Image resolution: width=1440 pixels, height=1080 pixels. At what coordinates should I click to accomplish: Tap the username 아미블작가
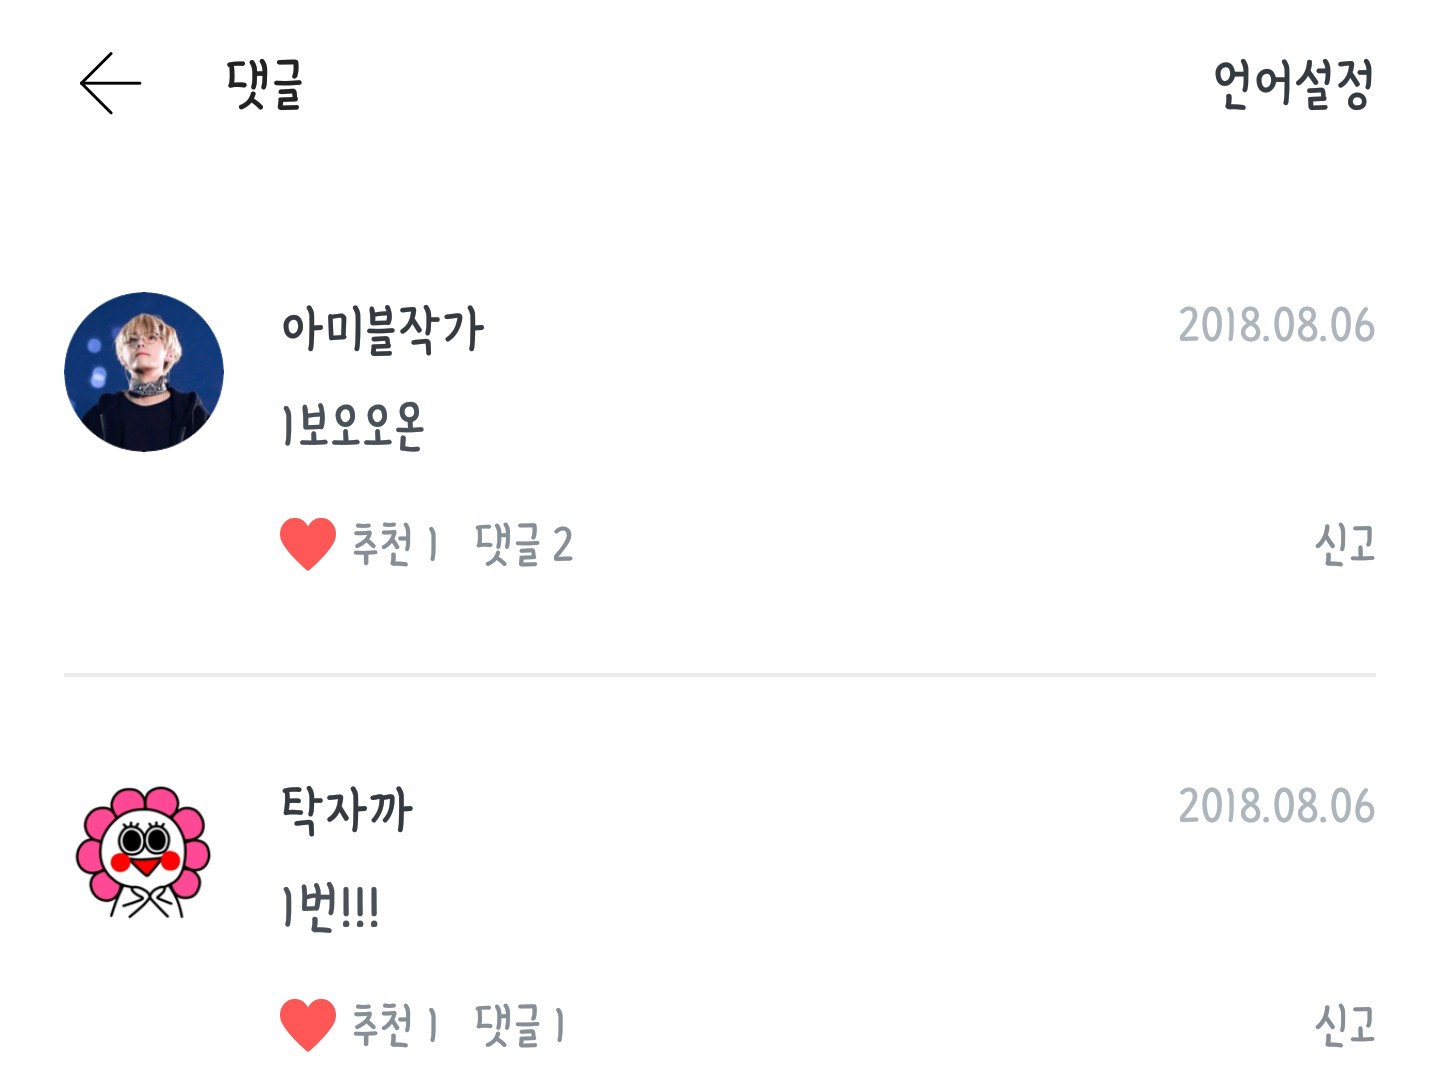pyautogui.click(x=382, y=328)
